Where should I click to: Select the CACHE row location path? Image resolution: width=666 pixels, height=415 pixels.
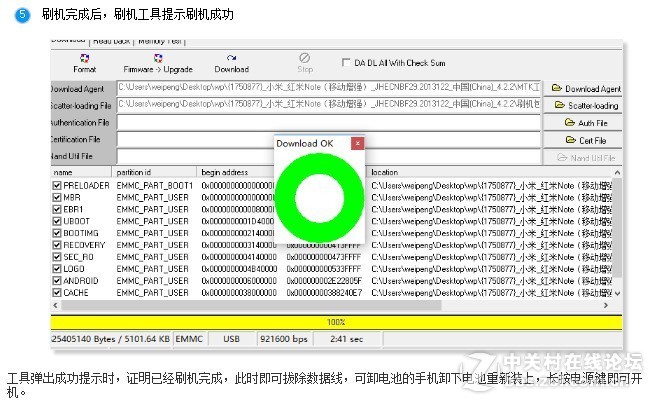pos(491,293)
